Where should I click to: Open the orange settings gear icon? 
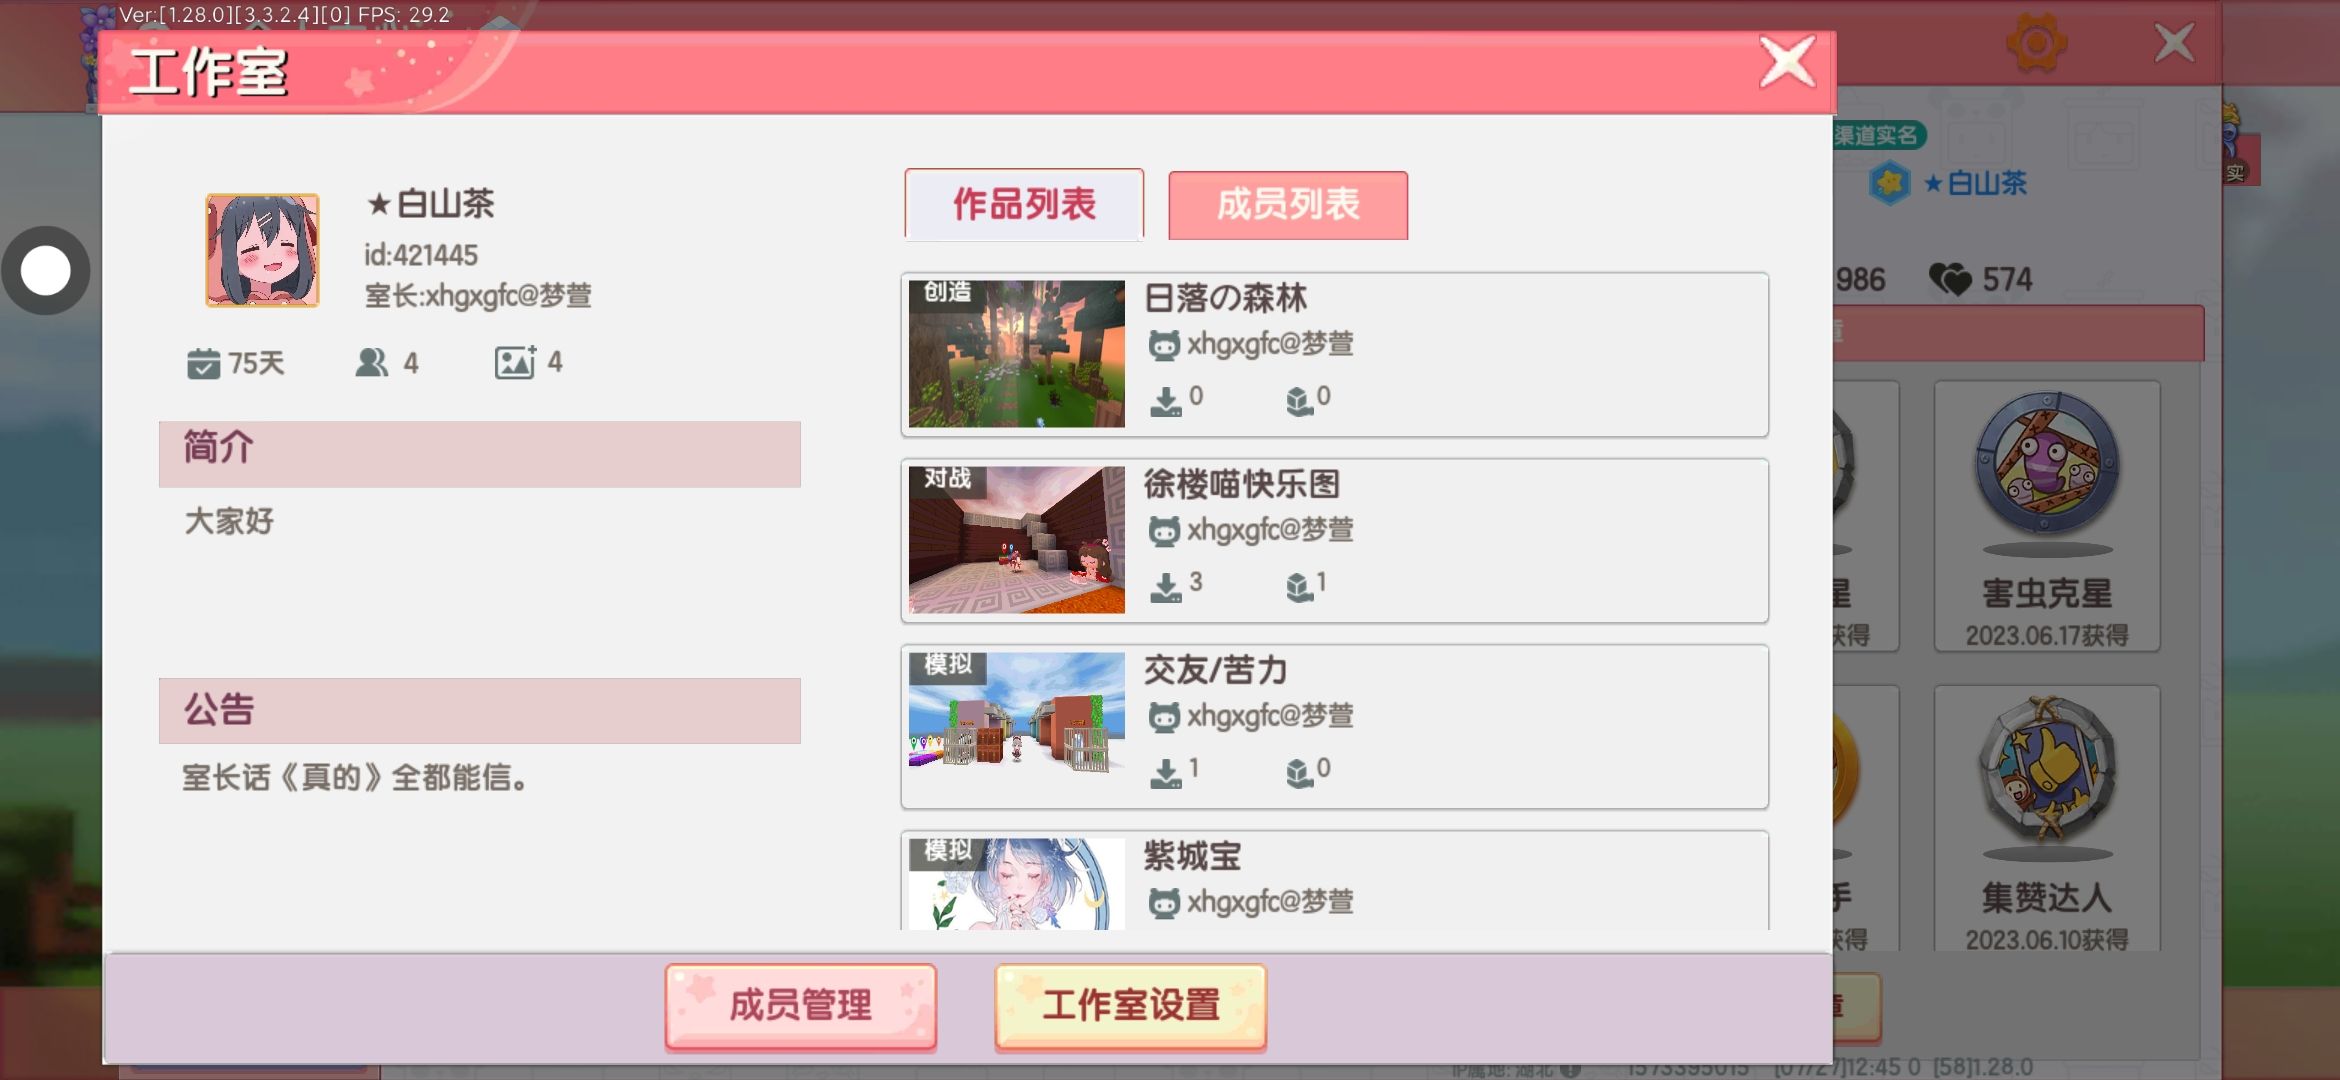coord(2036,44)
